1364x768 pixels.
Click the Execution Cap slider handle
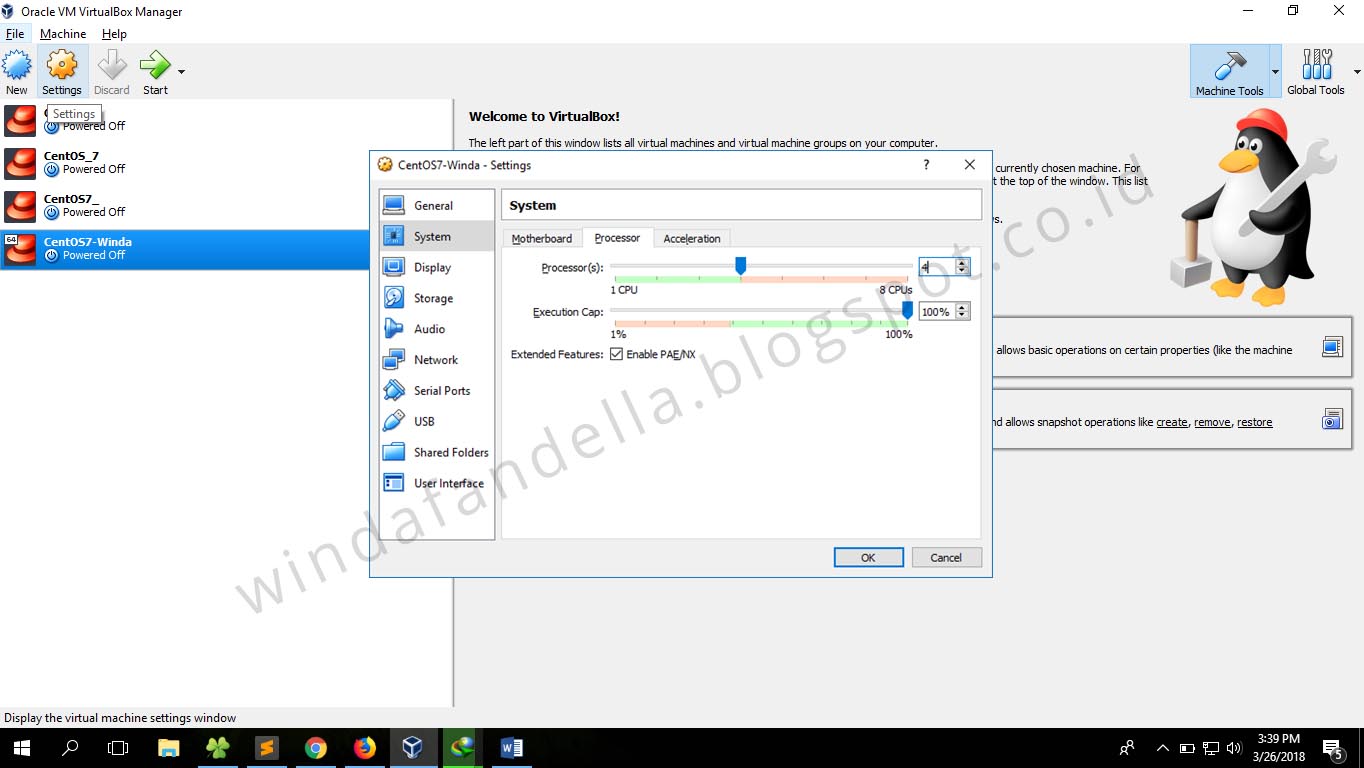pyautogui.click(x=907, y=311)
